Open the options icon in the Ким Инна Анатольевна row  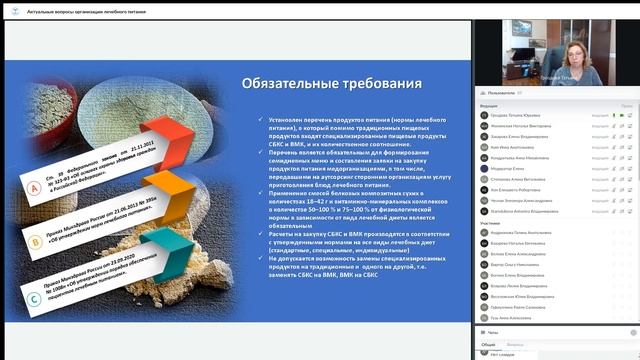click(630, 147)
